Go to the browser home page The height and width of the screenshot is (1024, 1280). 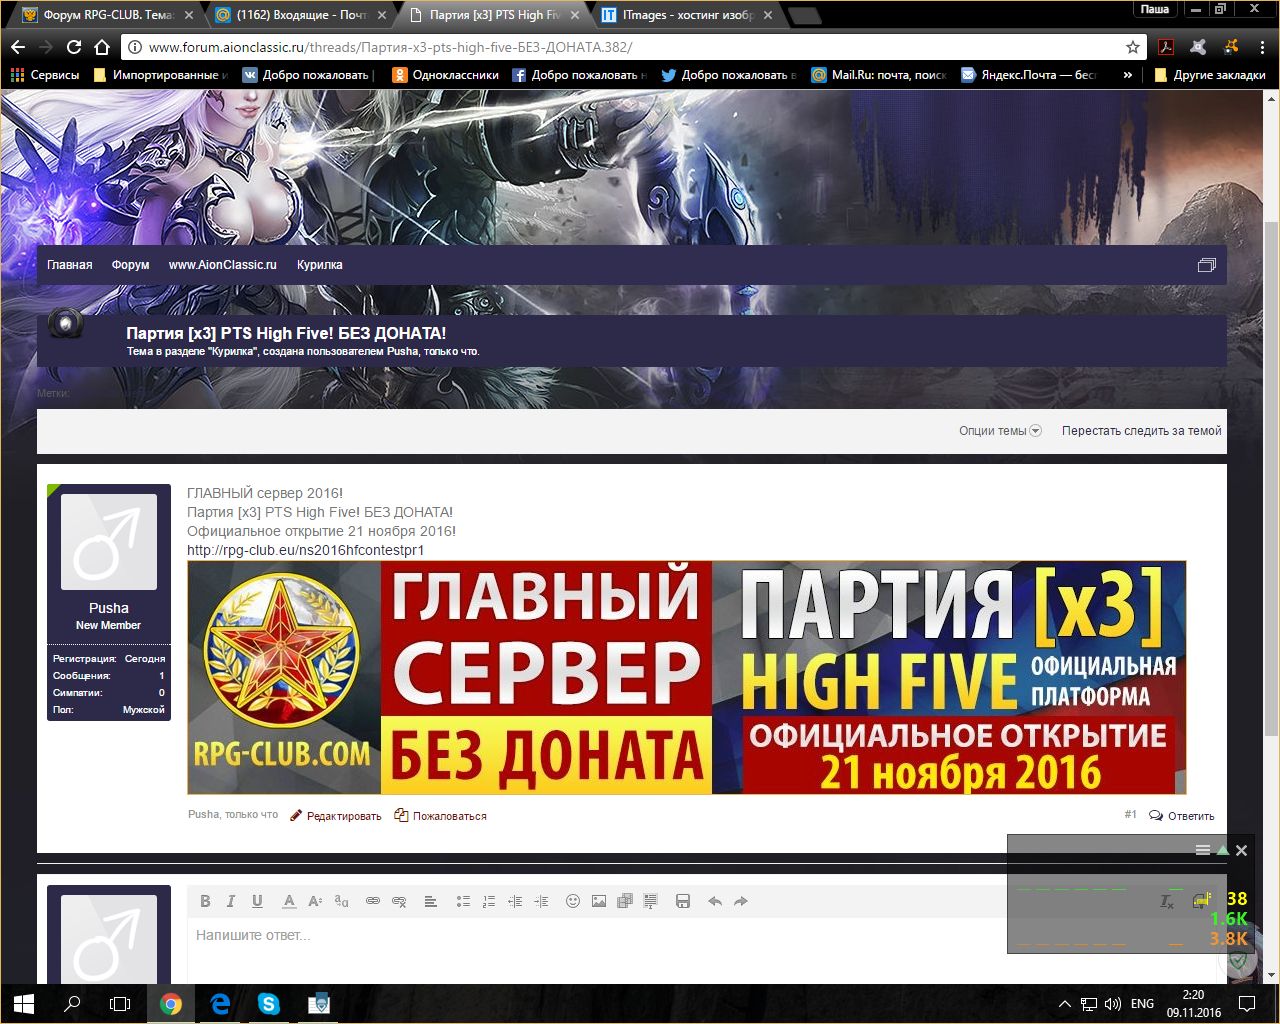(x=101, y=47)
